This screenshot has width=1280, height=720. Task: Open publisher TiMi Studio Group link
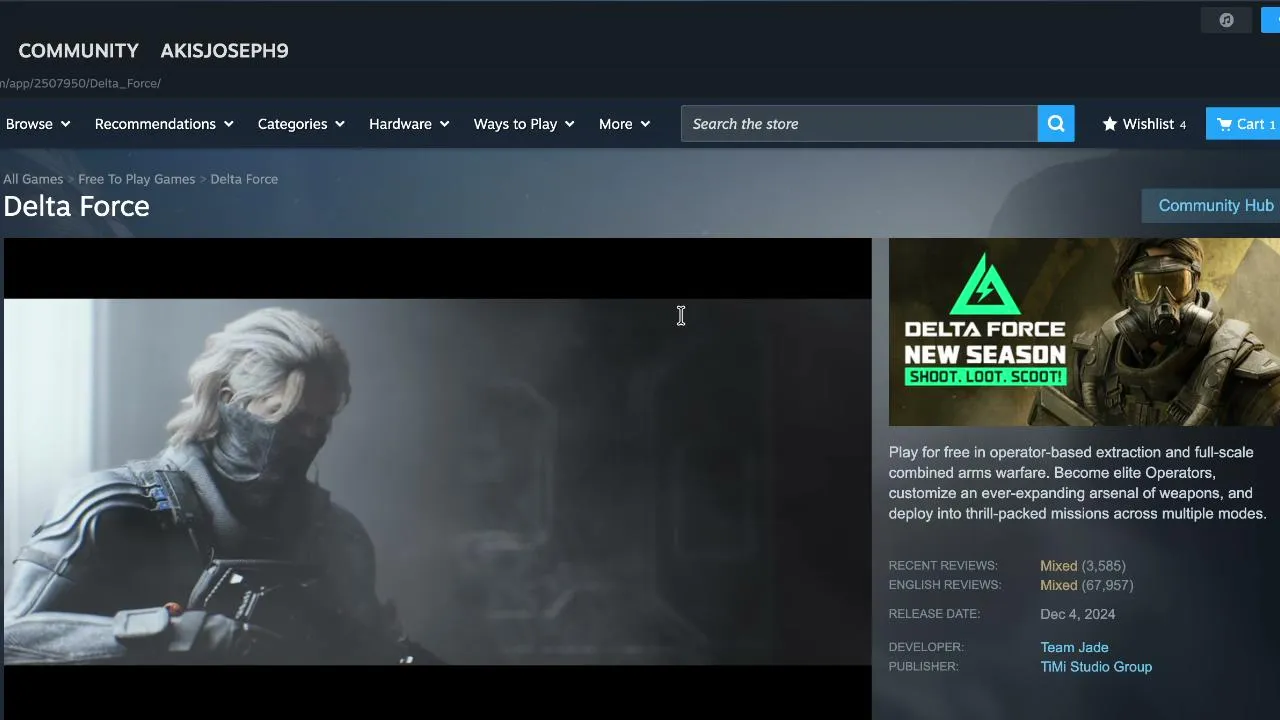(x=1096, y=667)
